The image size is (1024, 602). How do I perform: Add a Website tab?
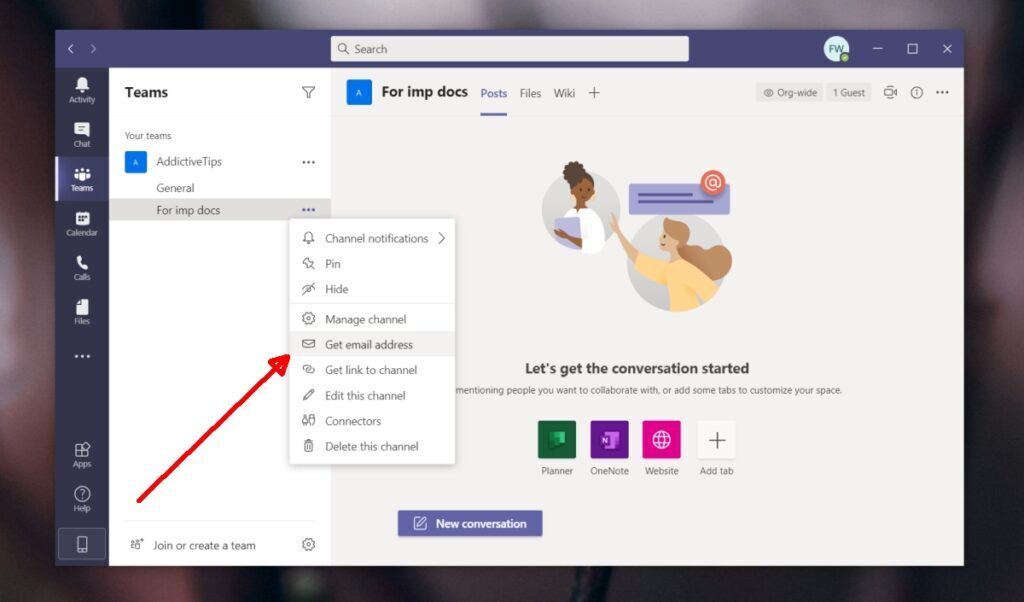(661, 440)
